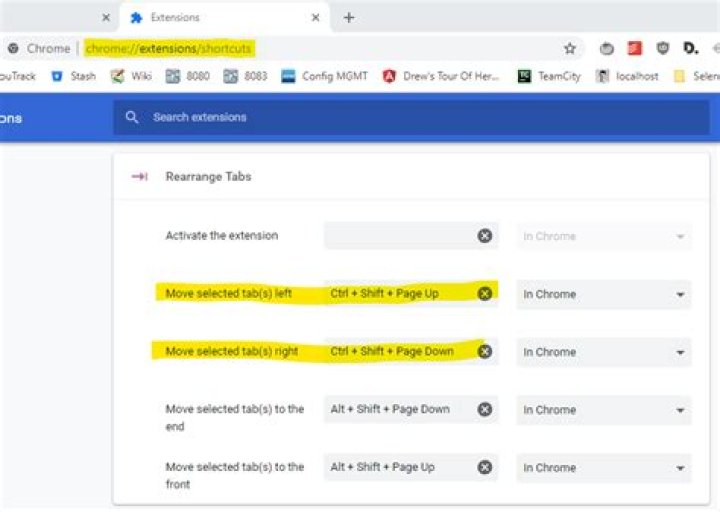Open a new tab with plus button
The image size is (720, 512).
[x=349, y=17]
